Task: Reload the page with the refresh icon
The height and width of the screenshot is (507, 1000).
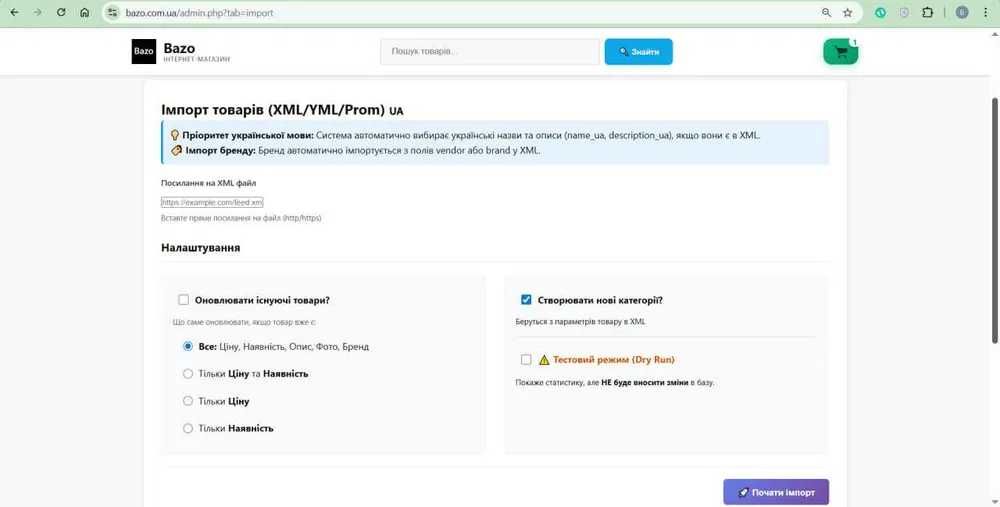Action: 61,12
